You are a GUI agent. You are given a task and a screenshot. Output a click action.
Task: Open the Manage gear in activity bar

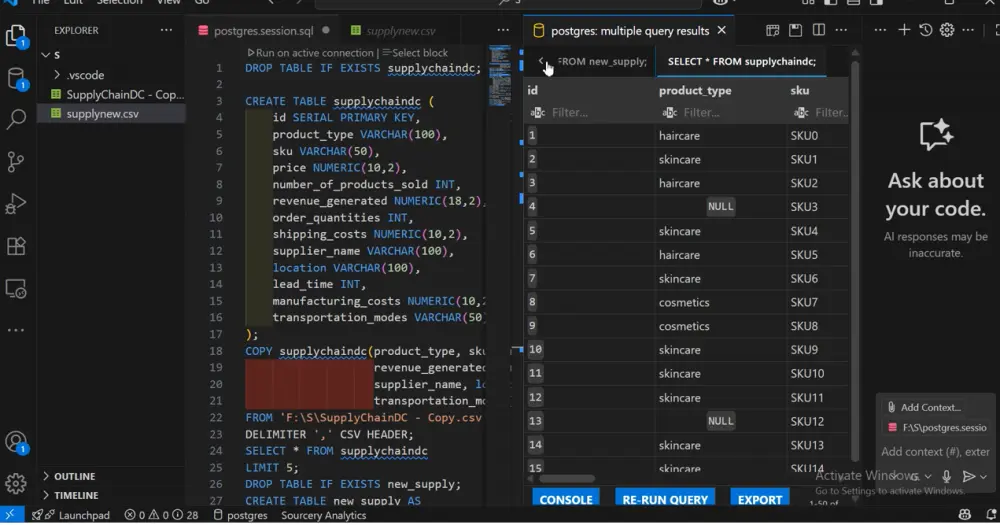coord(16,483)
